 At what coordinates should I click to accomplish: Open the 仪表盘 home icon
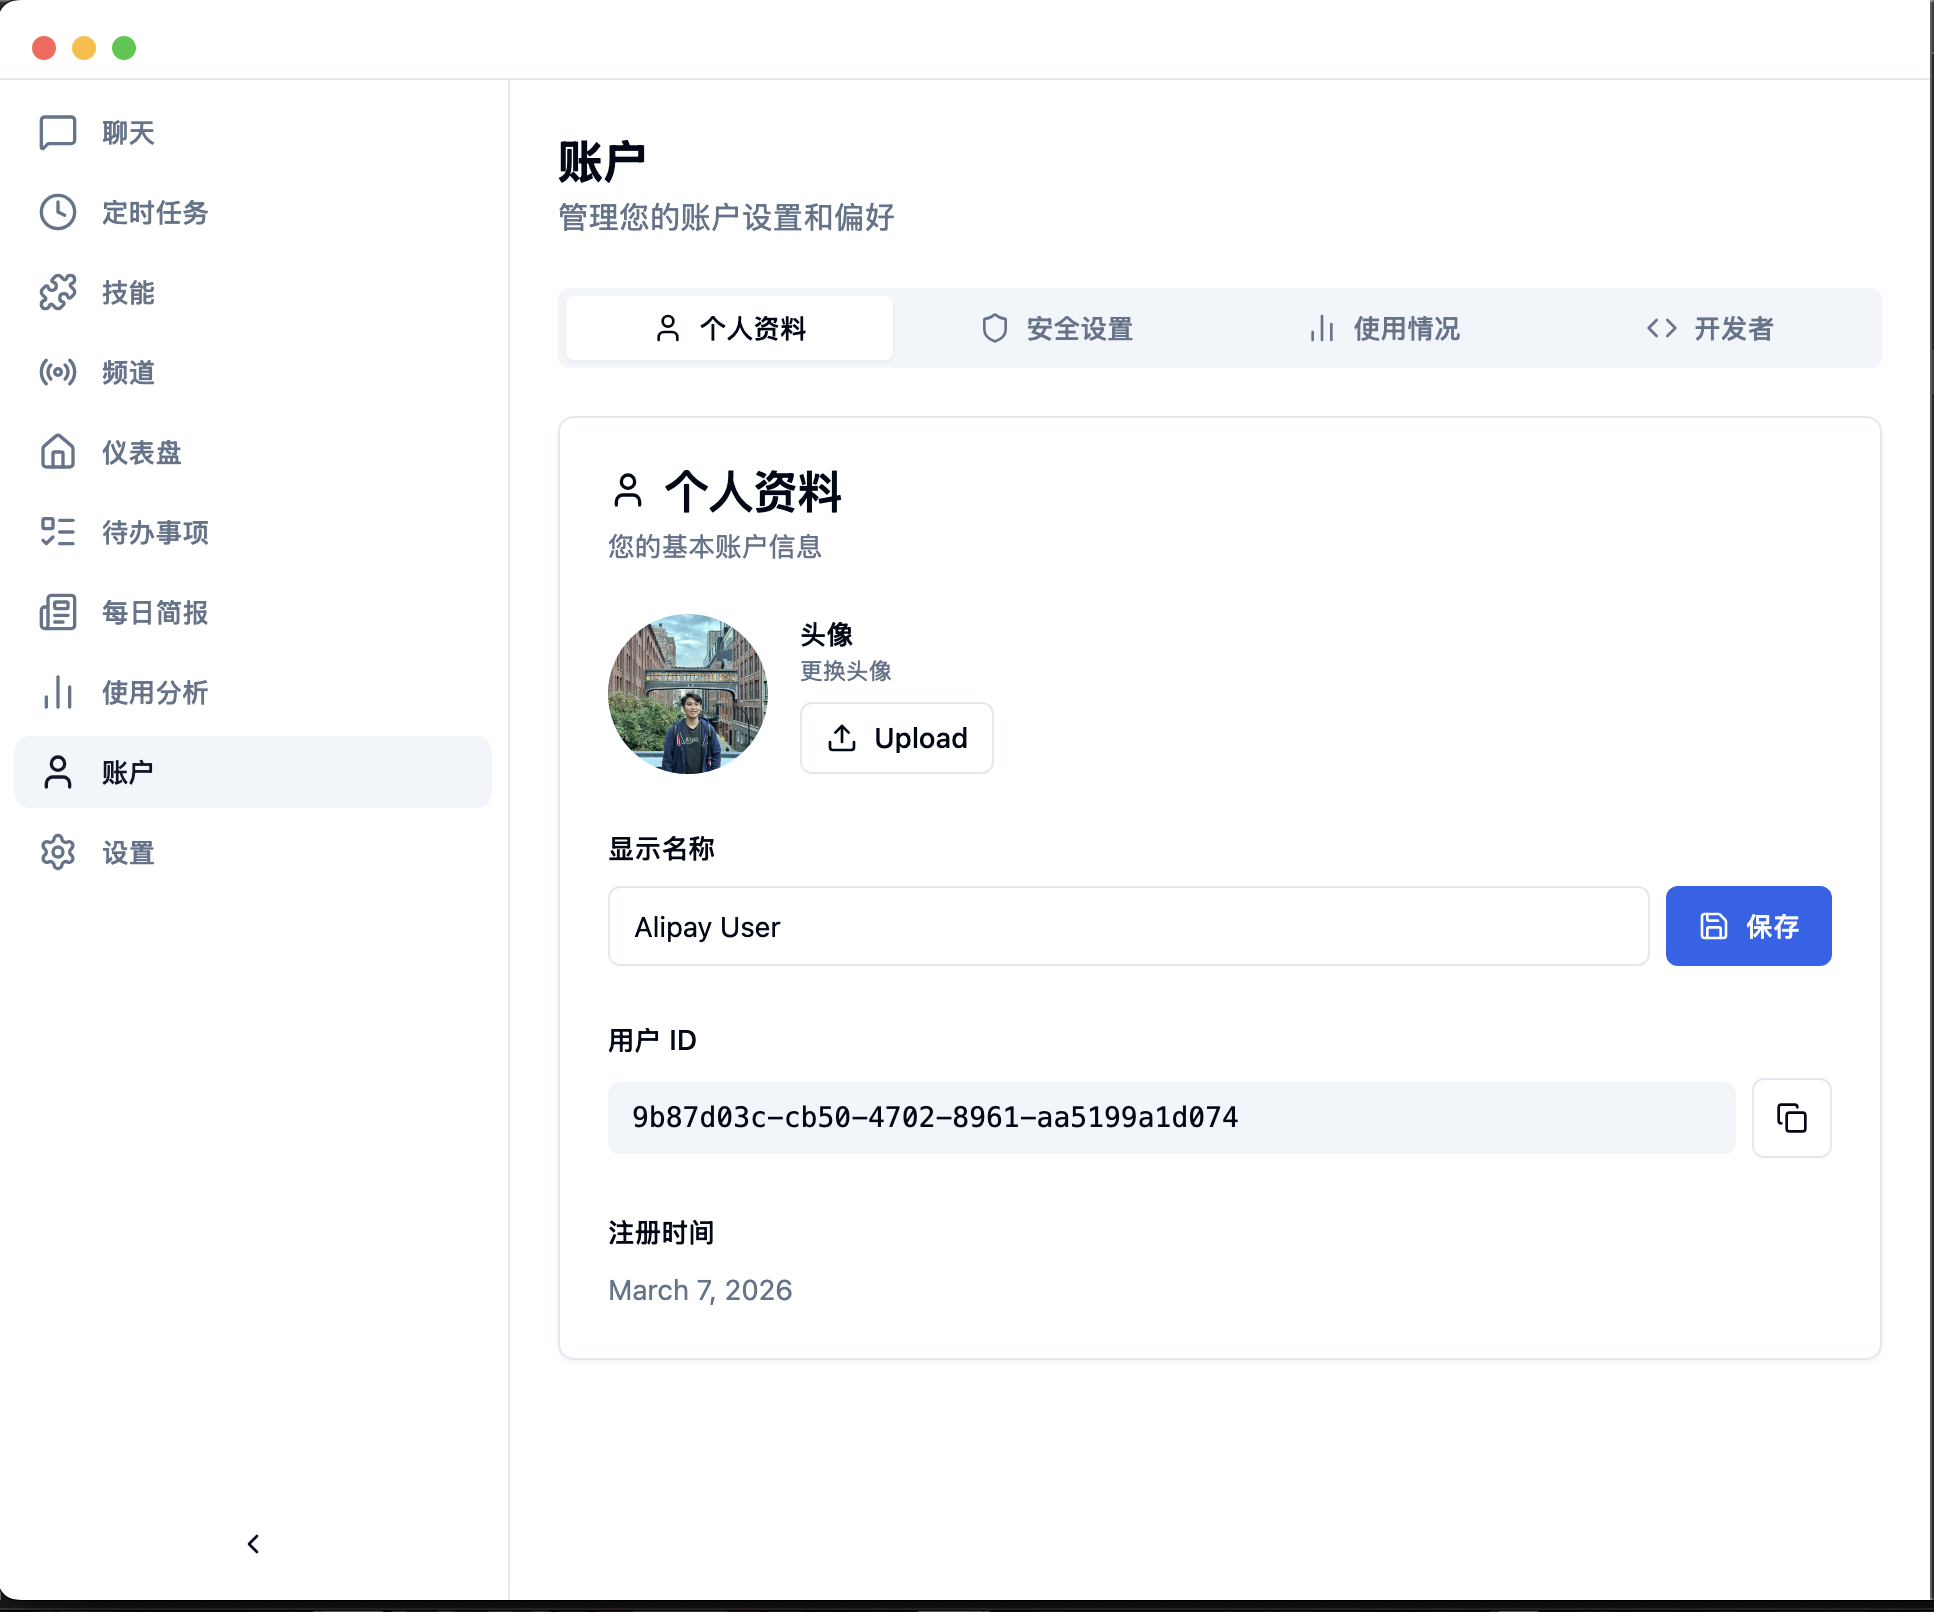57,452
